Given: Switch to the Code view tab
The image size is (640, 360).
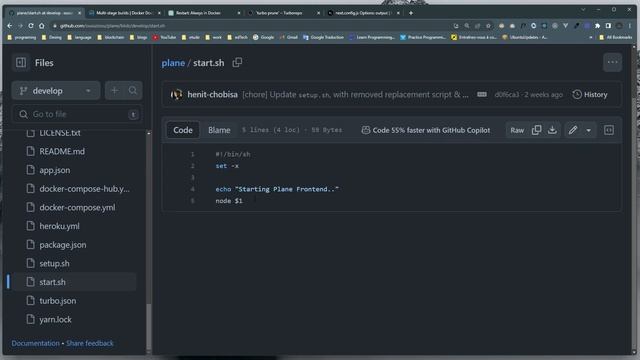Looking at the screenshot, I should pyautogui.click(x=182, y=130).
